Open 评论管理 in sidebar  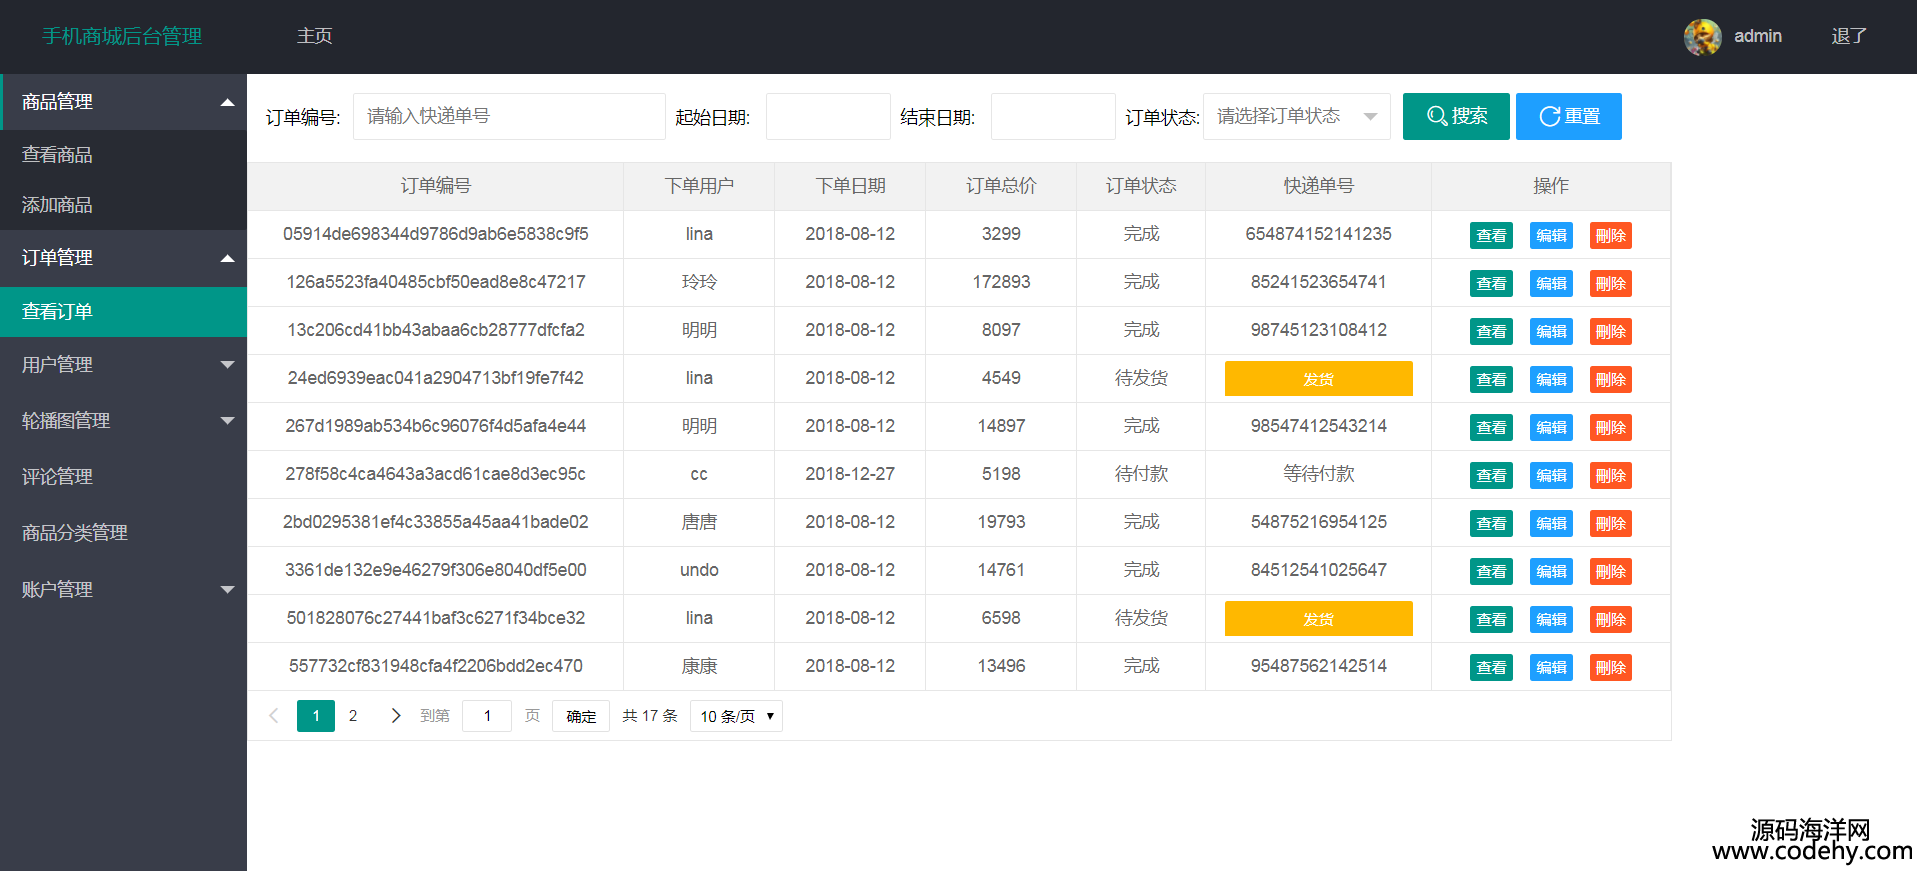[x=123, y=477]
